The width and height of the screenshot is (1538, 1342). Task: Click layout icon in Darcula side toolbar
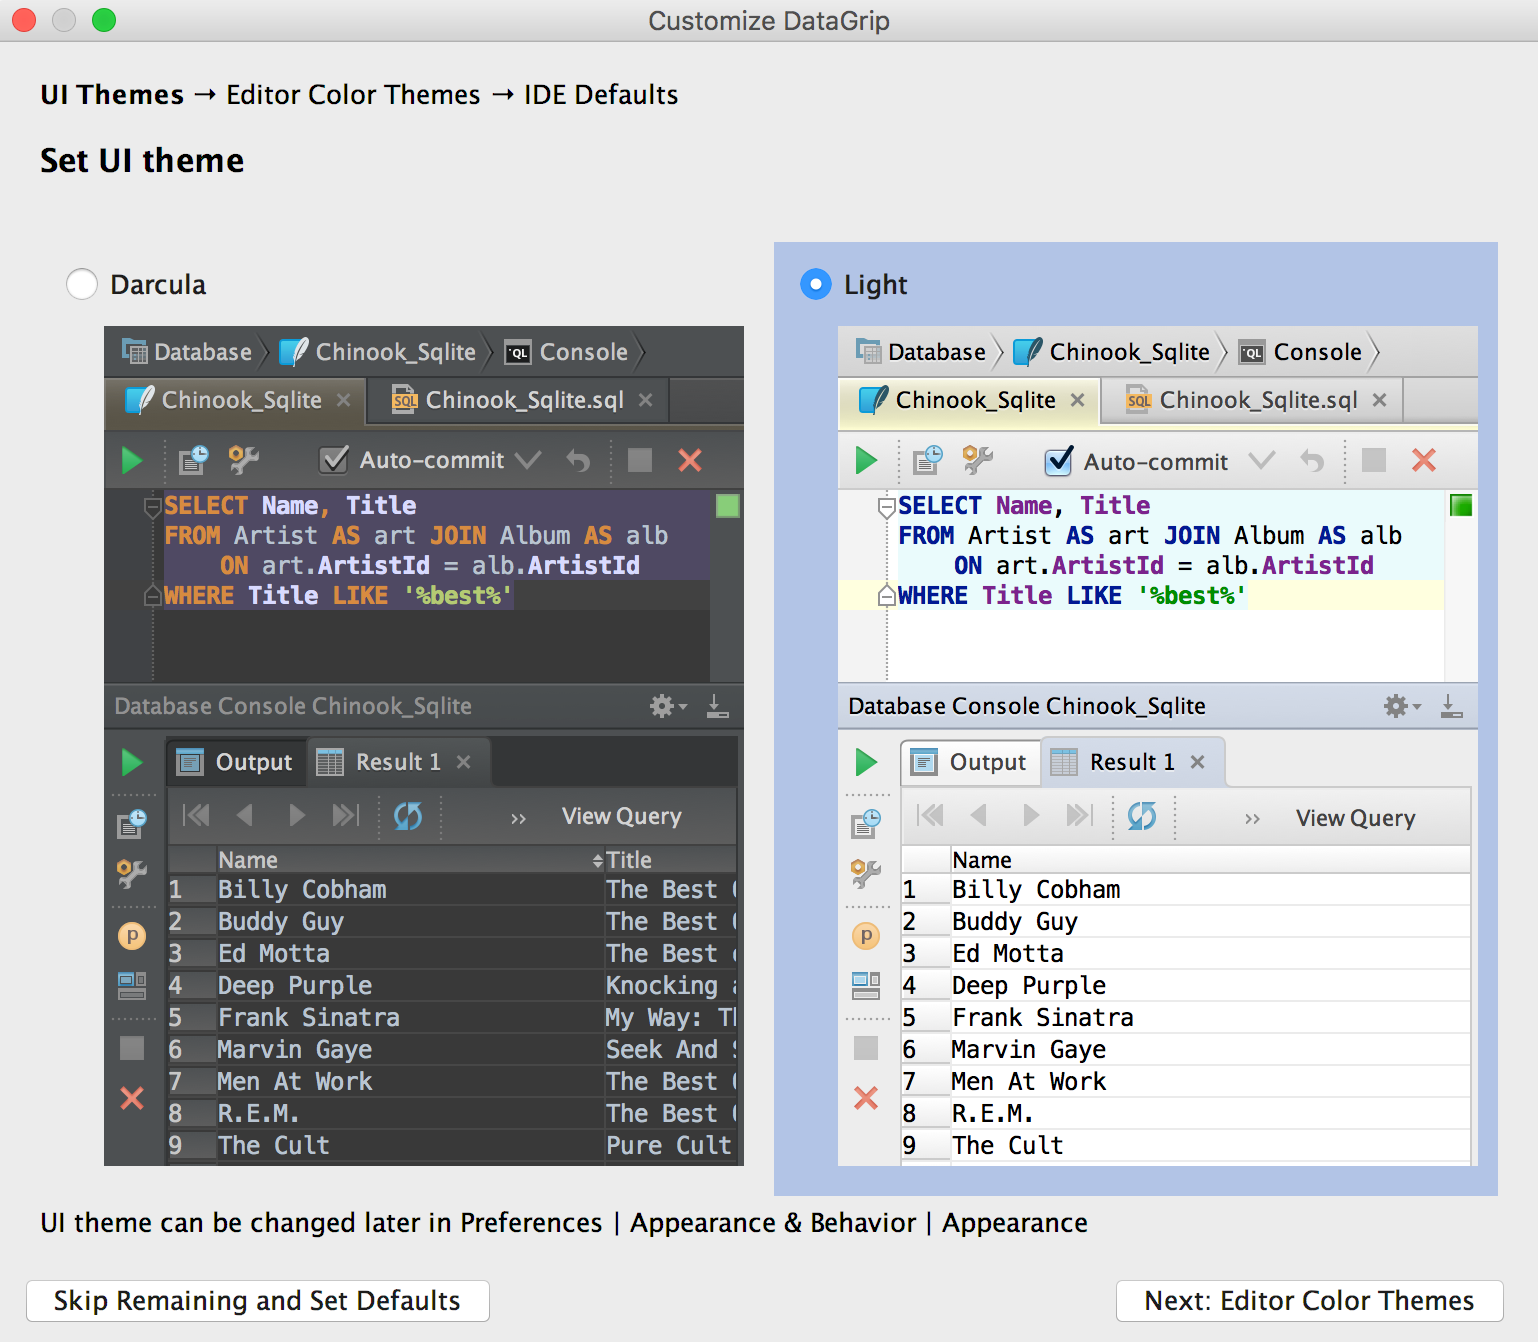(x=132, y=986)
